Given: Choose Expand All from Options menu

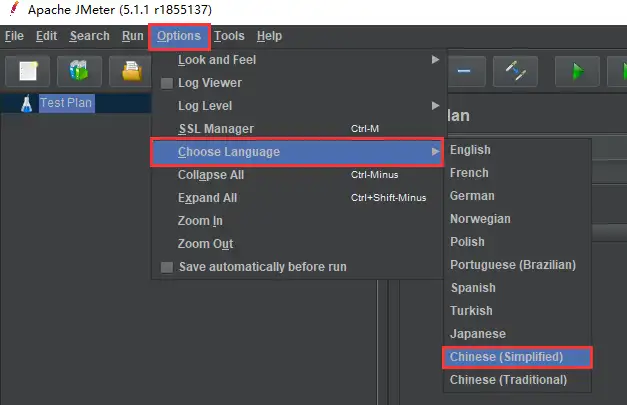Looking at the screenshot, I should tap(298, 198).
